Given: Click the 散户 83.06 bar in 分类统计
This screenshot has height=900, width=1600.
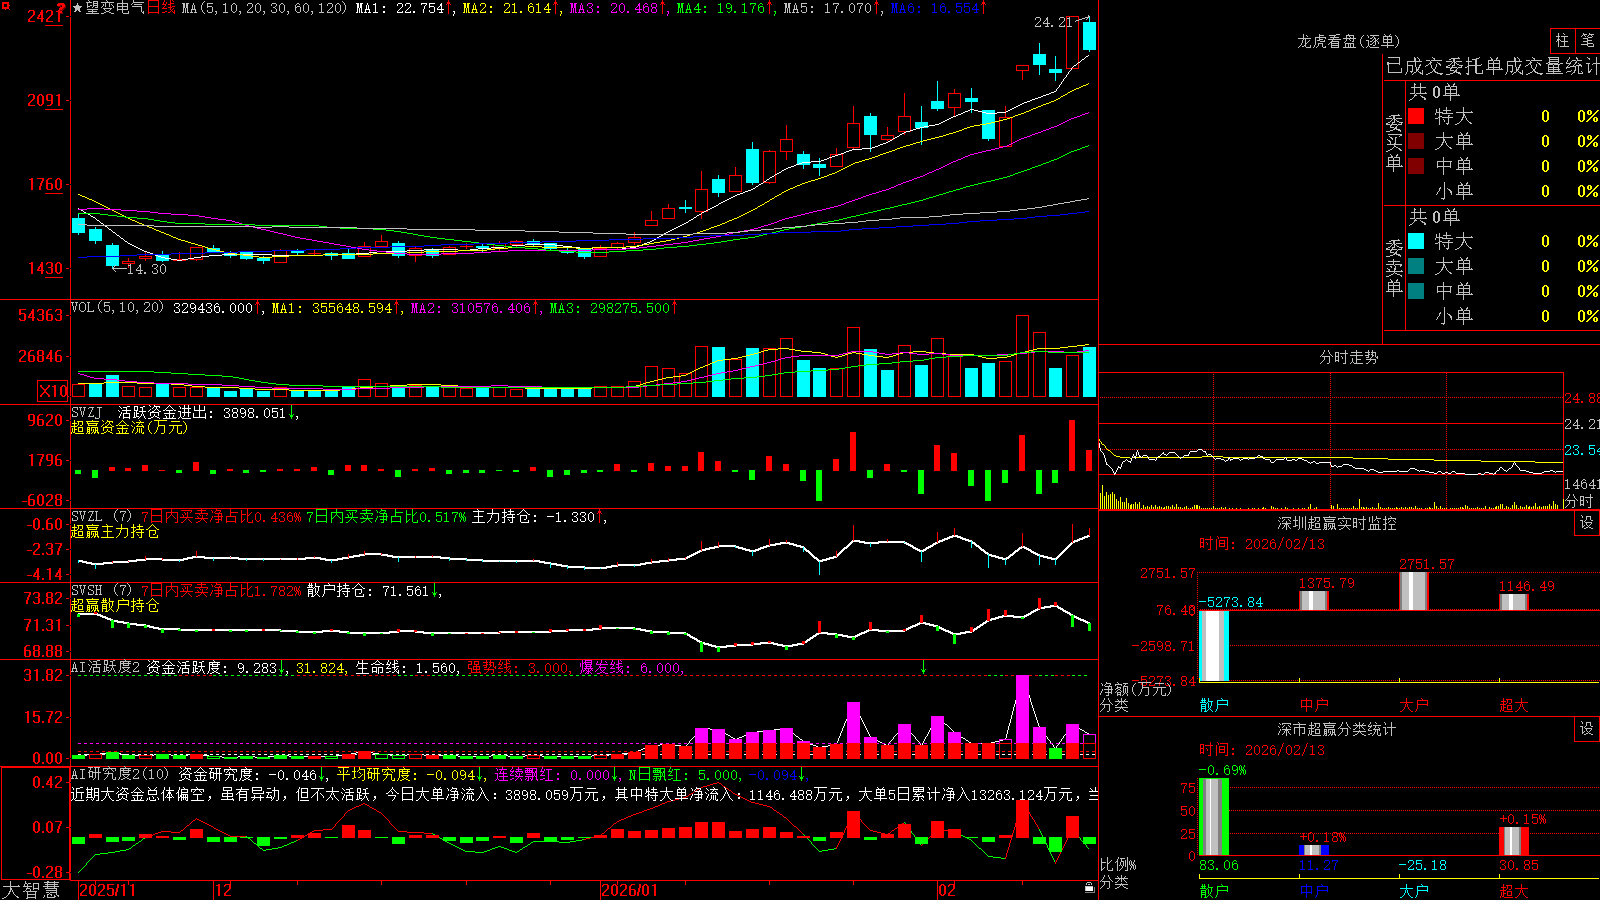Looking at the screenshot, I should point(1214,816).
